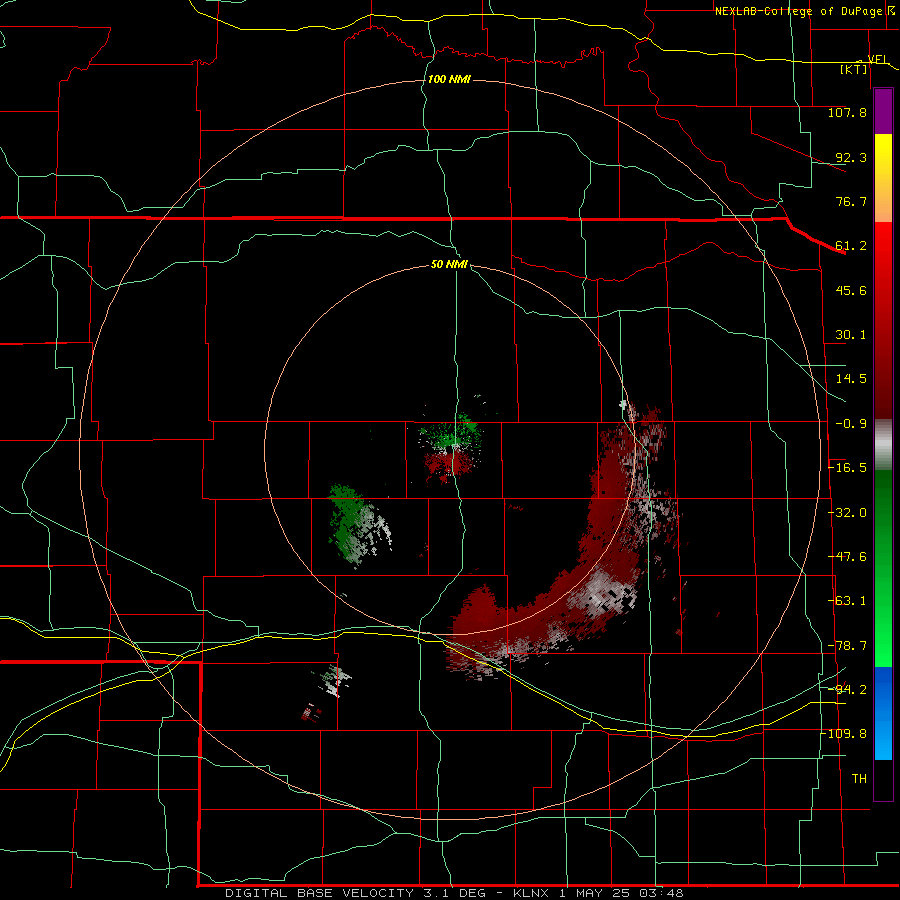Select the -32.0 scale value
Screen dimensions: 900x900
[847, 513]
